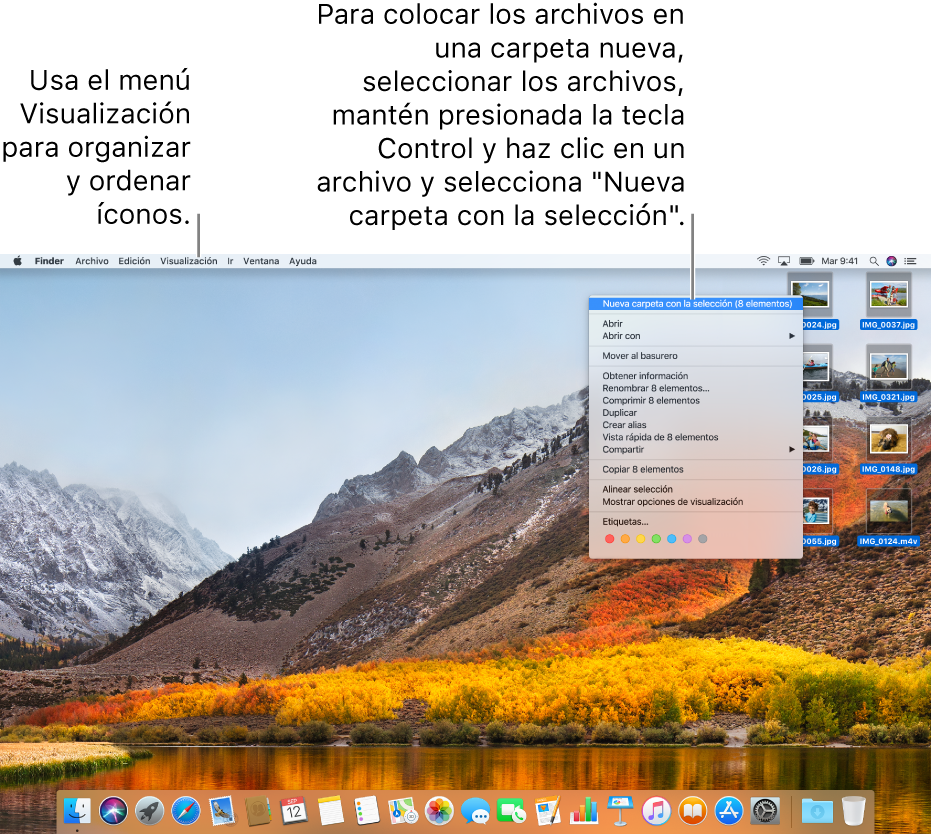This screenshot has width=931, height=835.
Task: Open Contacts book icon in dock
Action: 258,811
